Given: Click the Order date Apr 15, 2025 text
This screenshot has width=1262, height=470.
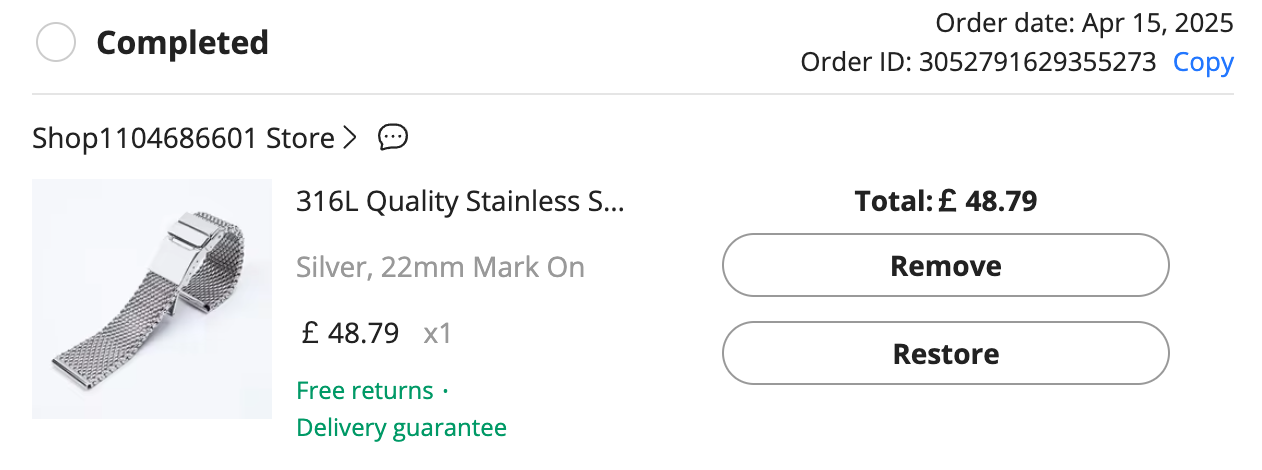Looking at the screenshot, I should tap(1084, 22).
